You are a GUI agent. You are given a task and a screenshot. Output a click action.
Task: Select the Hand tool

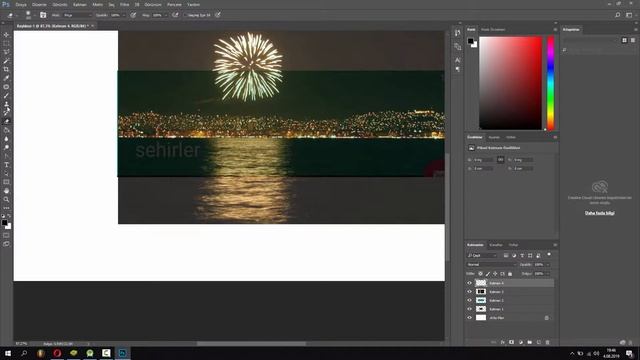[x=6, y=191]
